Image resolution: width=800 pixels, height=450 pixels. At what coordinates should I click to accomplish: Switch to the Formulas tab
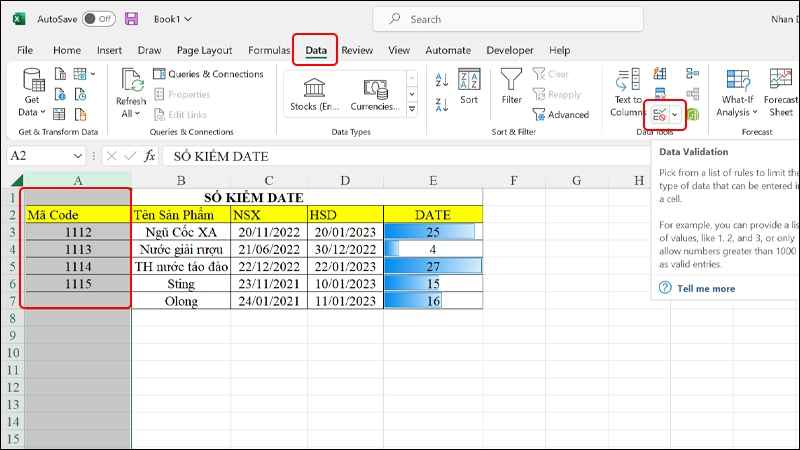[269, 50]
